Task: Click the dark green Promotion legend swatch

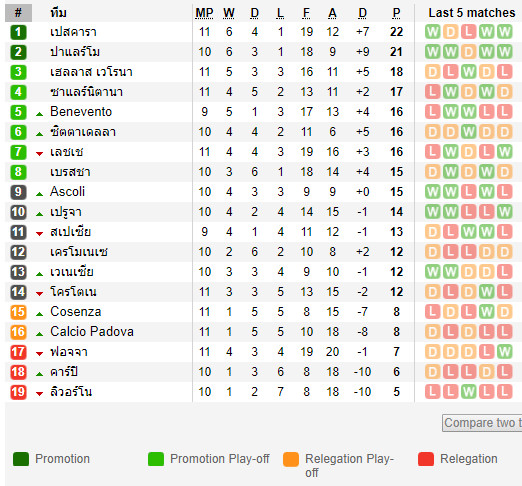Action: [21, 459]
